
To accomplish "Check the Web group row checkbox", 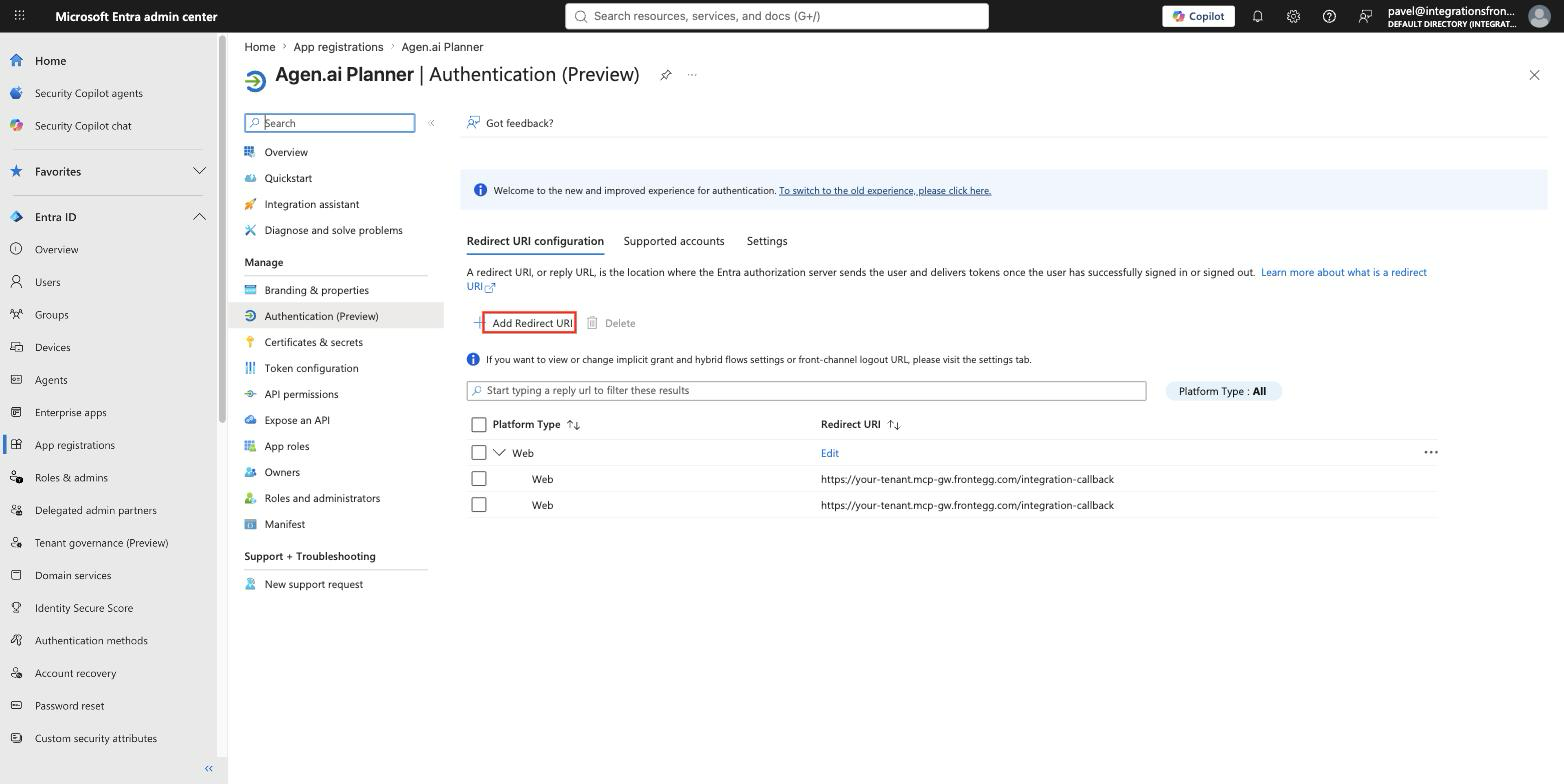I will click(x=479, y=453).
